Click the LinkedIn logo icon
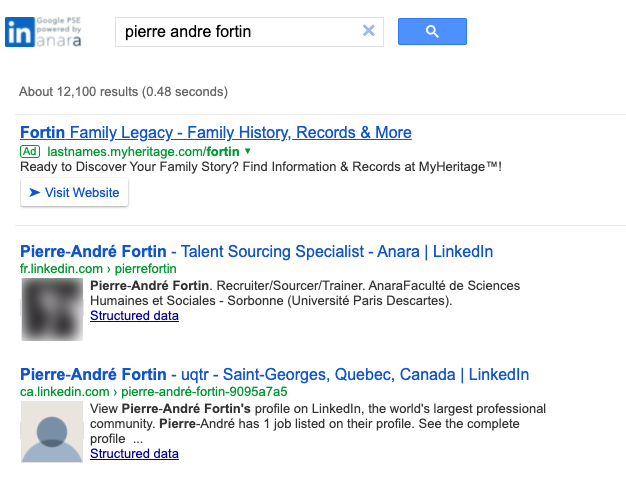626x484 pixels. 20,32
